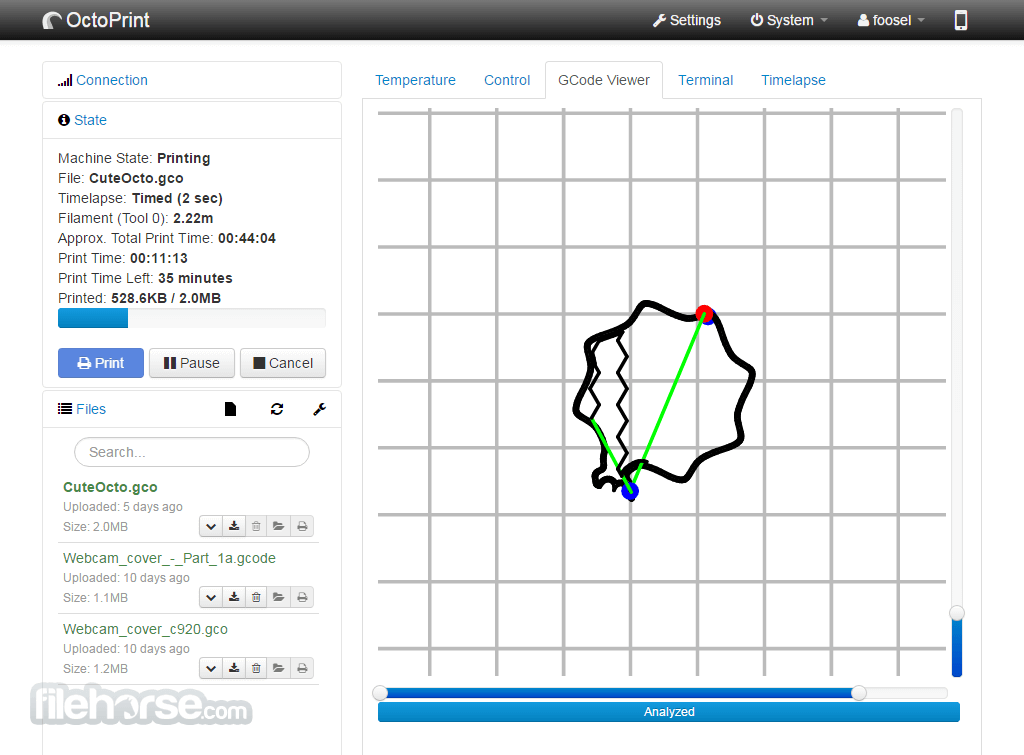Click the 'Filament (Tool 0): 2.22m' text
Image resolution: width=1024 pixels, height=755 pixels.
click(135, 218)
